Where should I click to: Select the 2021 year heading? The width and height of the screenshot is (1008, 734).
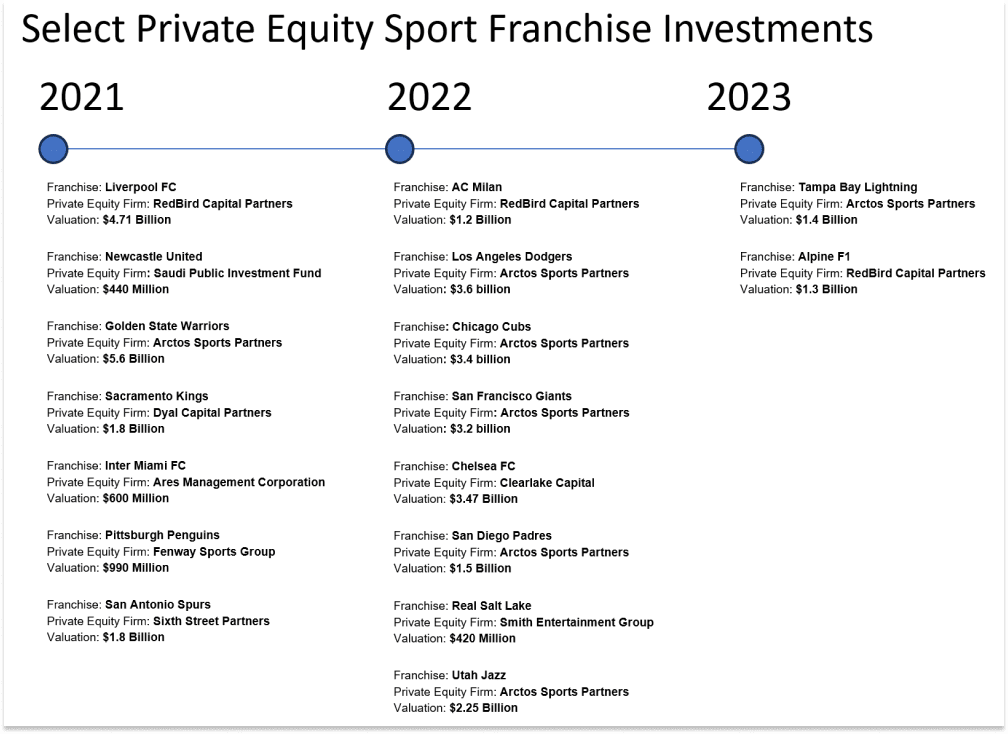82,97
